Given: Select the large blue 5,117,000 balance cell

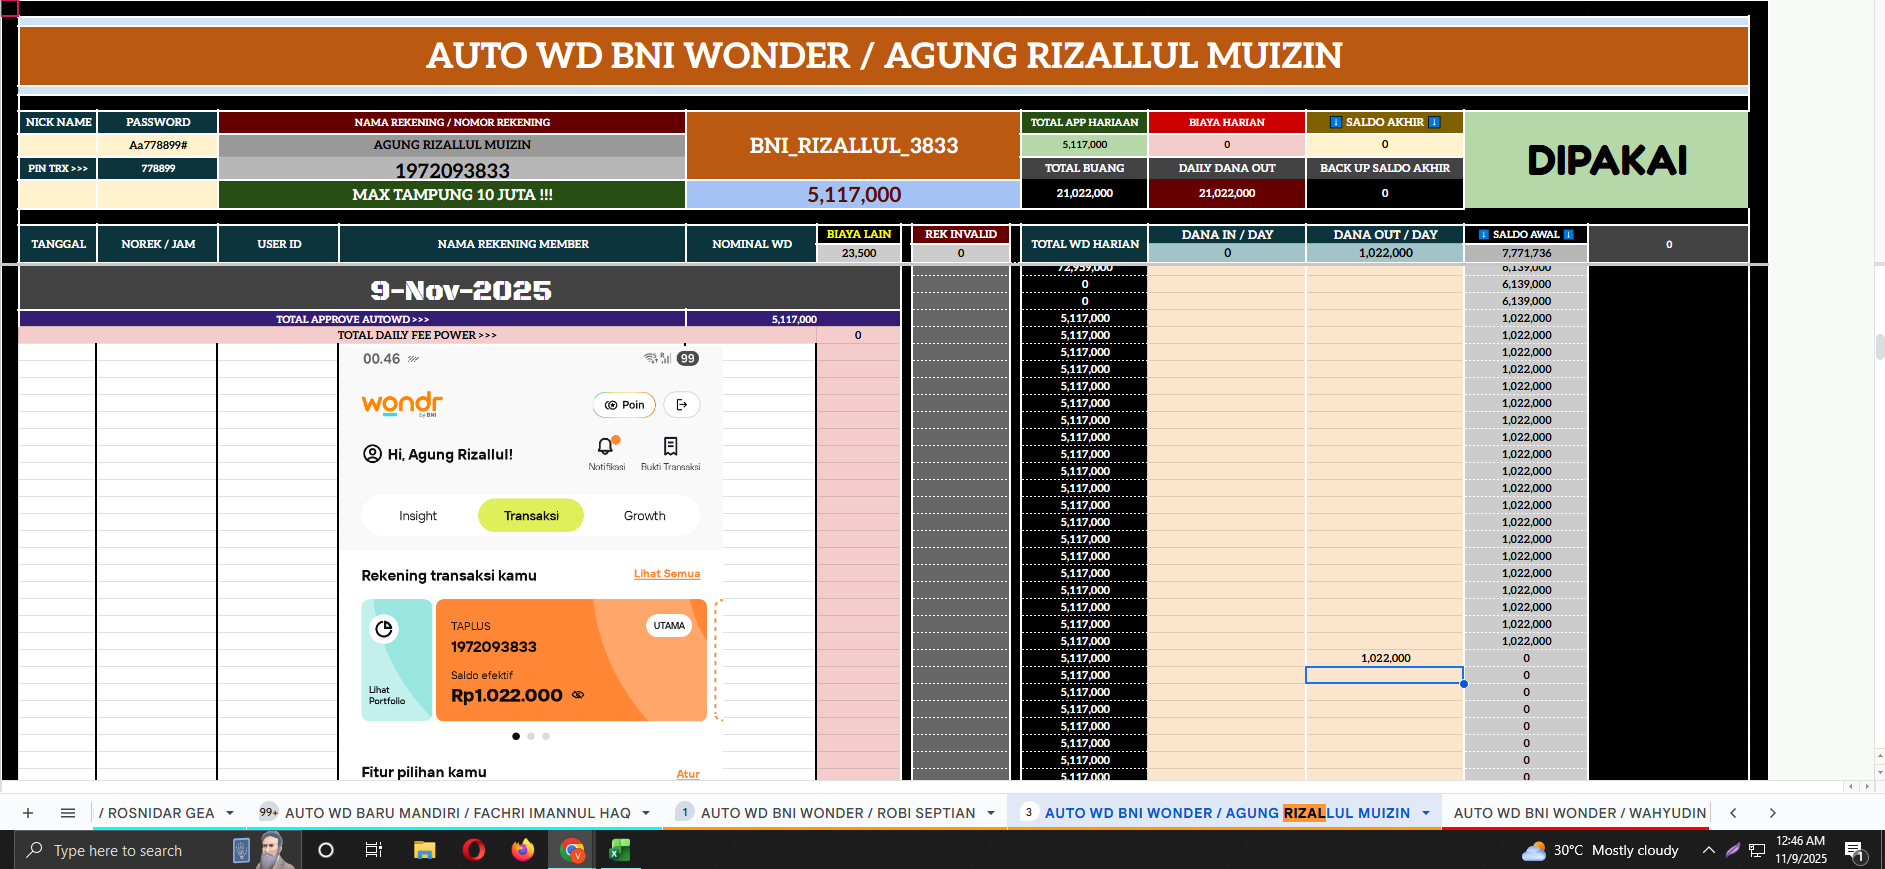Looking at the screenshot, I should point(854,195).
